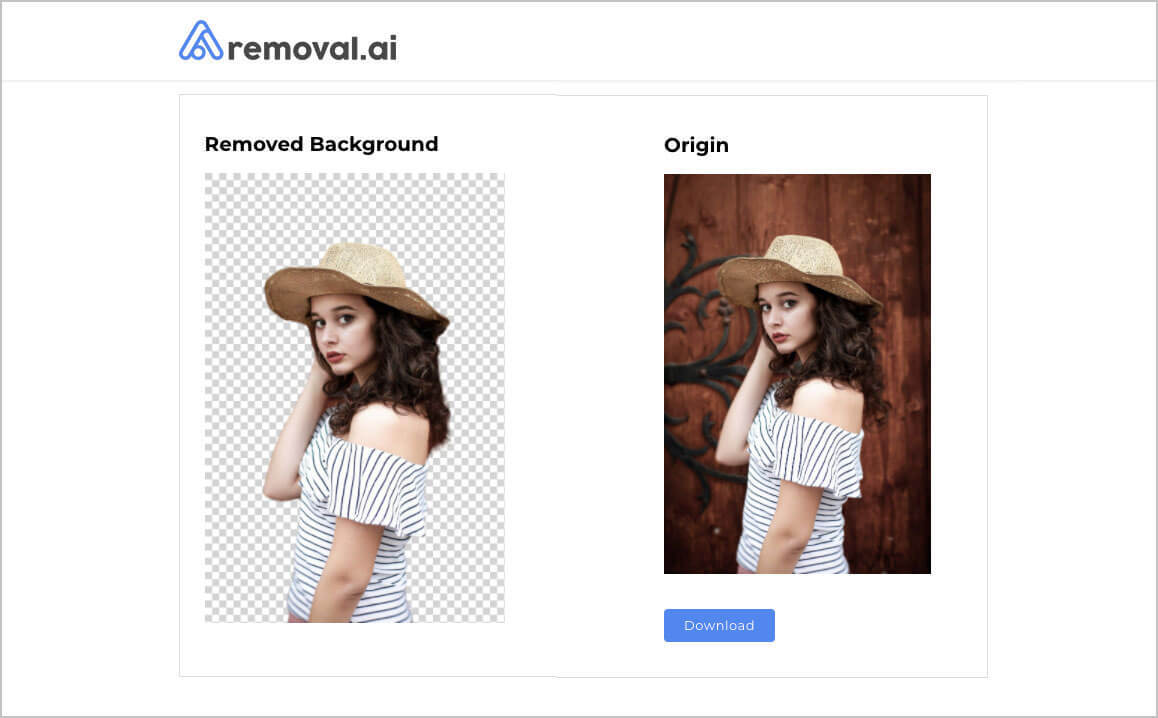This screenshot has width=1158, height=718.
Task: Click the transparent checkerboard preview image
Action: [354, 398]
